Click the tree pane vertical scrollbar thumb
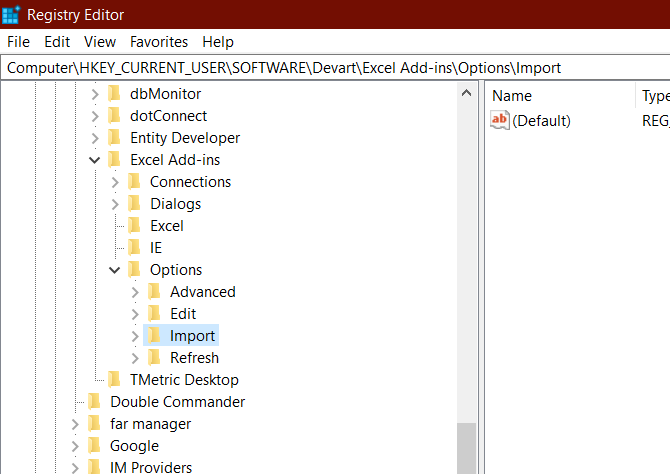 467,448
